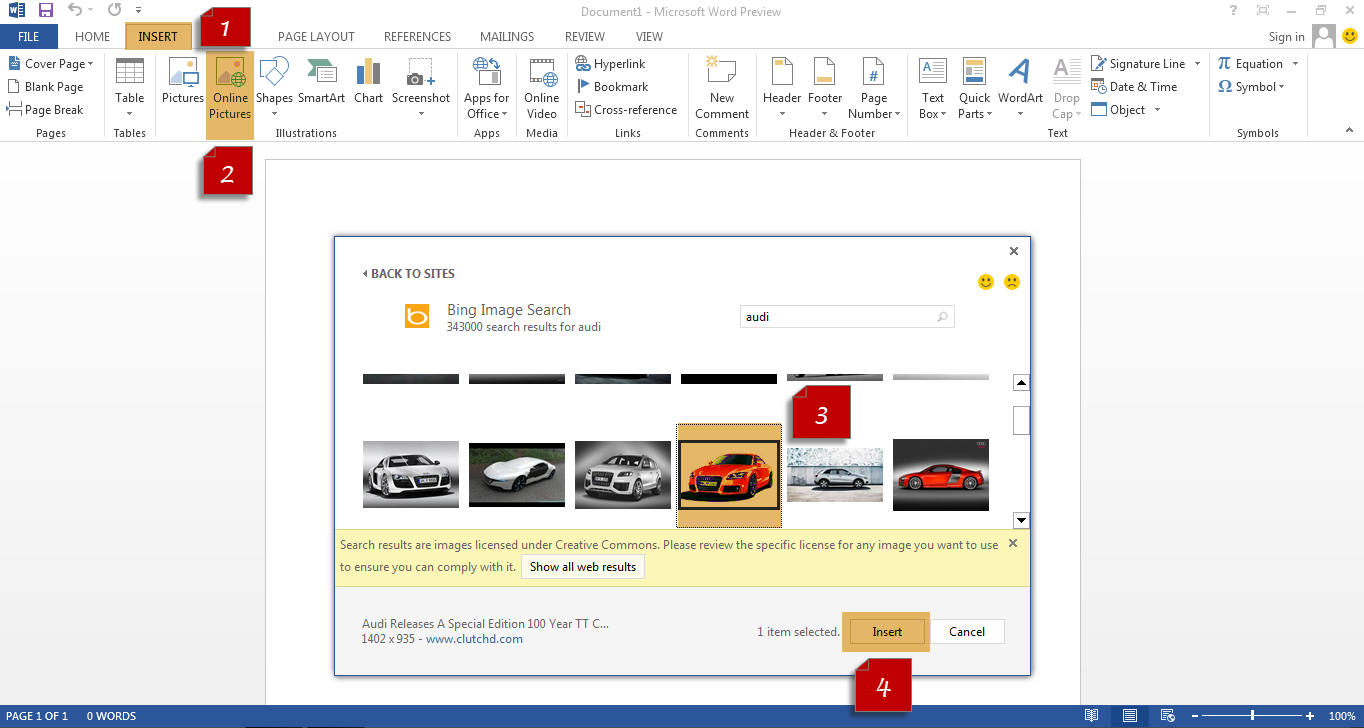Switch to the VIEW tab
The height and width of the screenshot is (728, 1364).
point(649,37)
